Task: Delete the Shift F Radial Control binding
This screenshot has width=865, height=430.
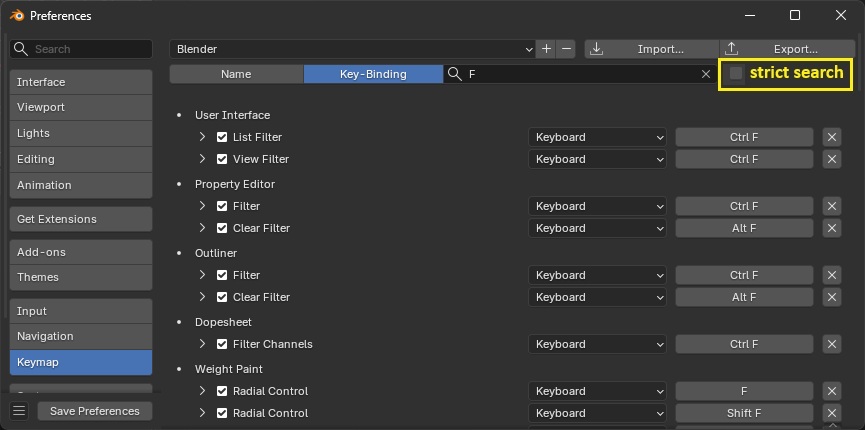Action: click(x=832, y=413)
